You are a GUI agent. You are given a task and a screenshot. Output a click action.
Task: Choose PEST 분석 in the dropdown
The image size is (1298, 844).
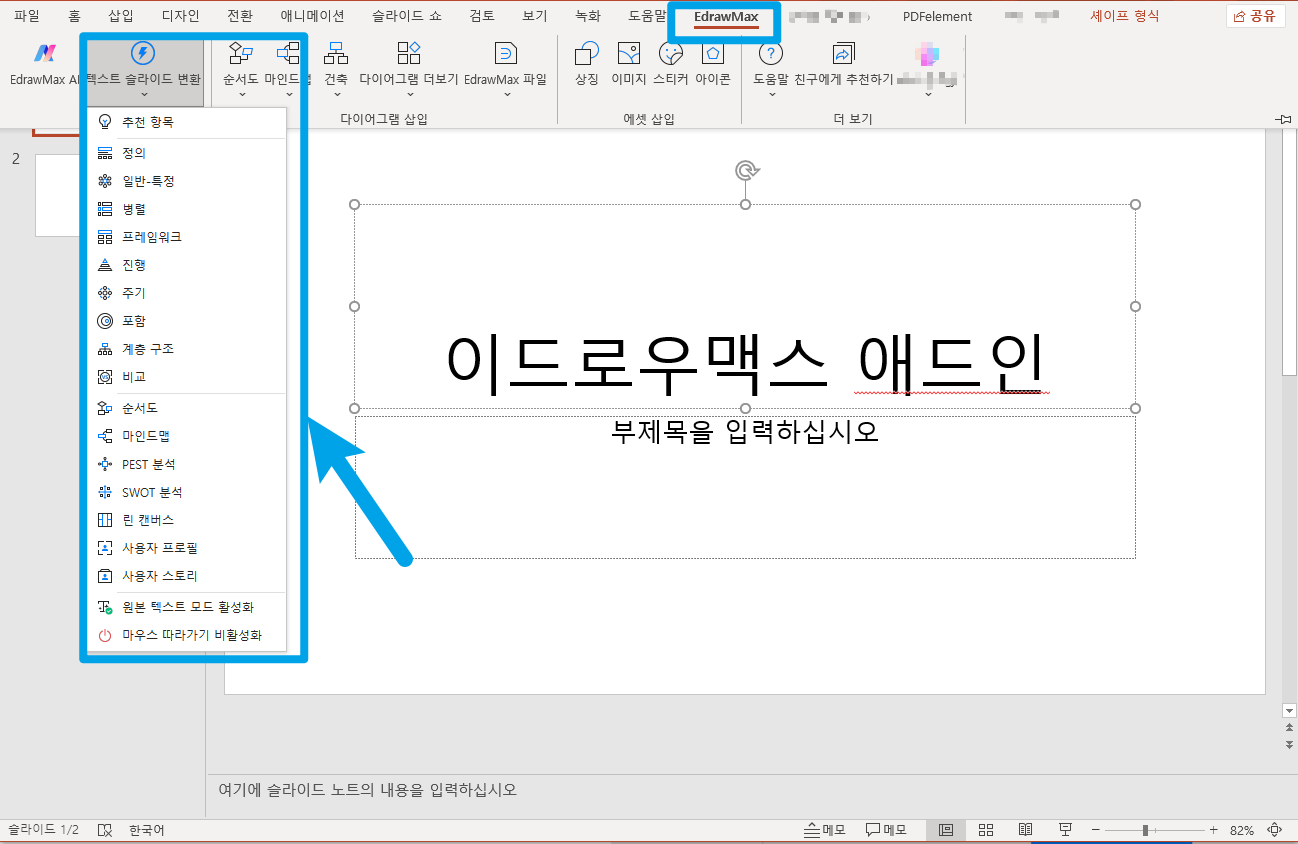[187, 464]
